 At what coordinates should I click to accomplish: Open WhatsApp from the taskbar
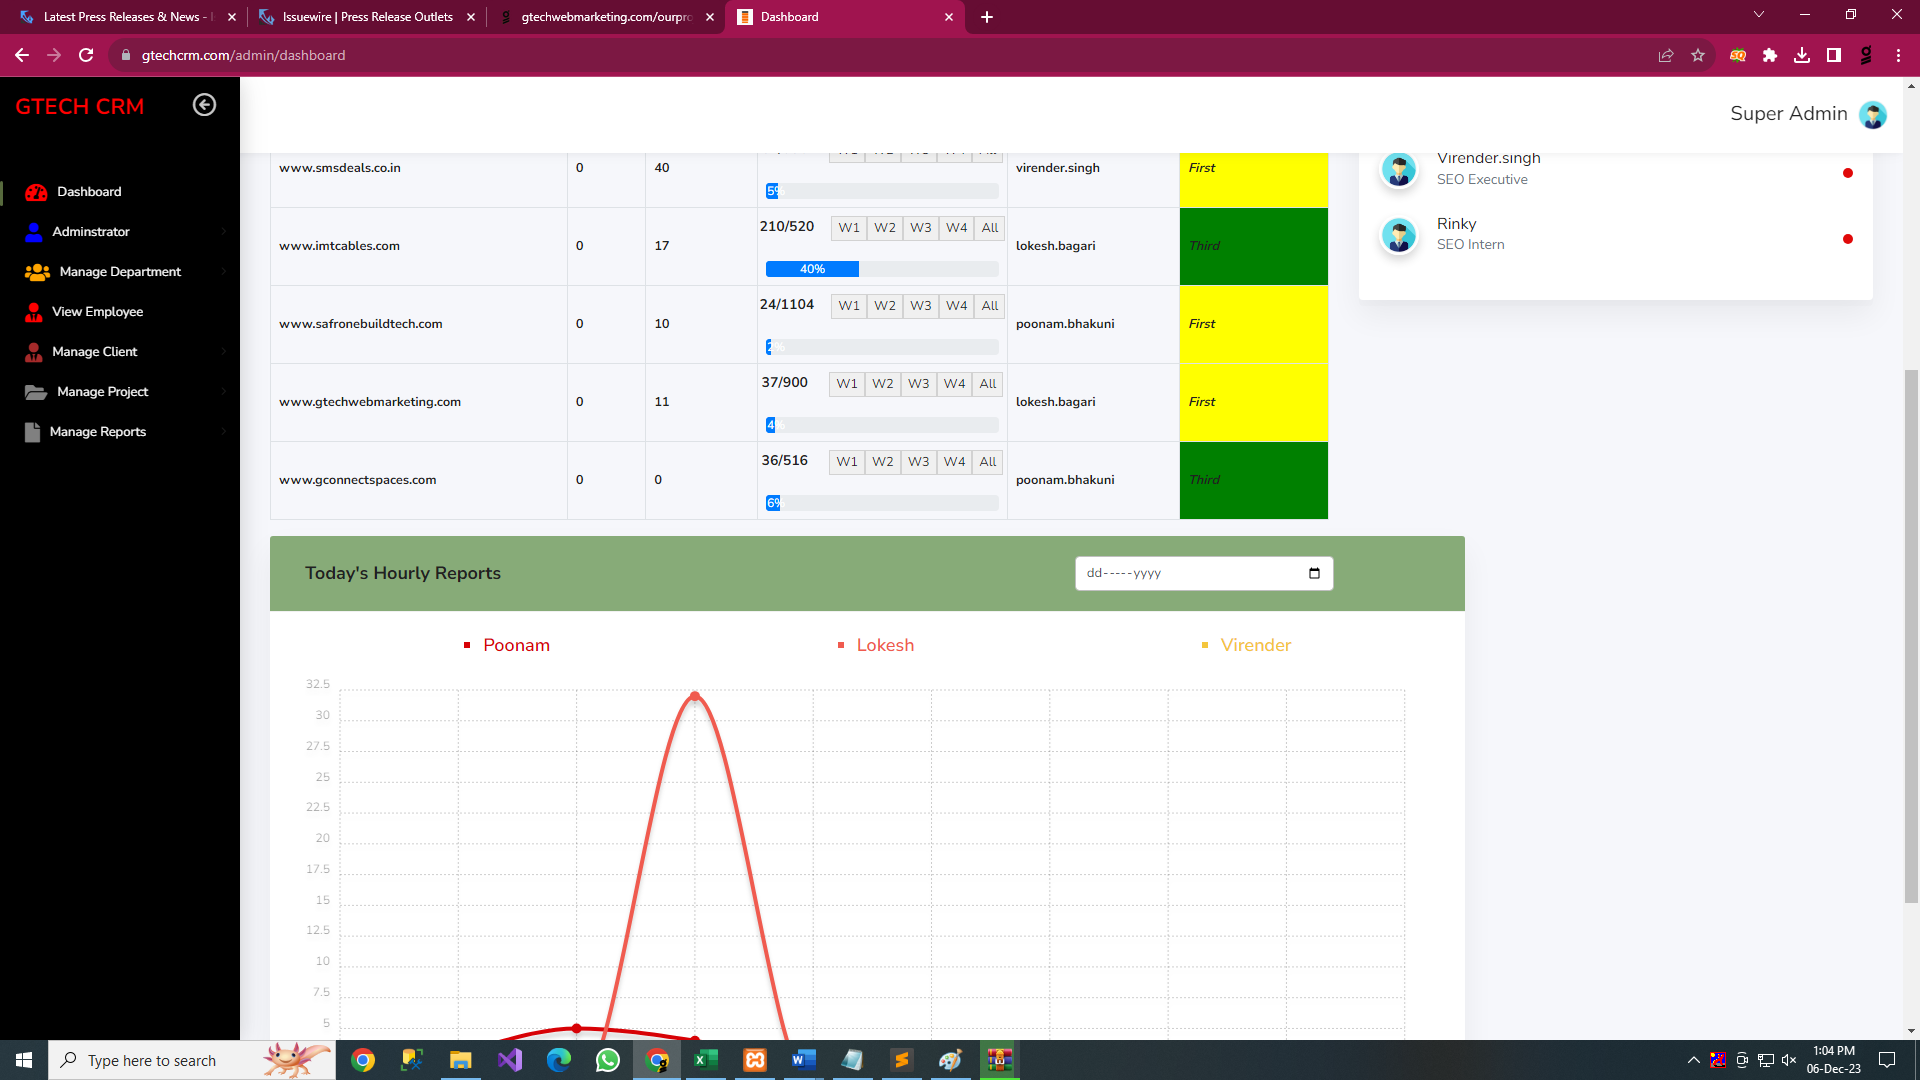[608, 1060]
